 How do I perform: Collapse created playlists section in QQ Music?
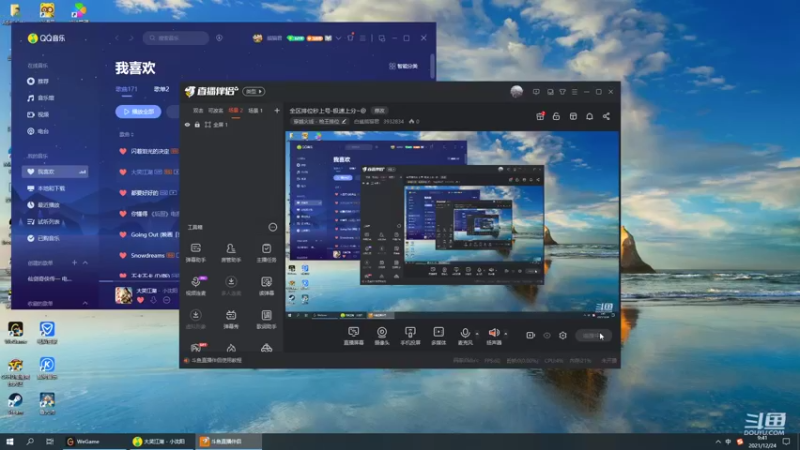85,262
